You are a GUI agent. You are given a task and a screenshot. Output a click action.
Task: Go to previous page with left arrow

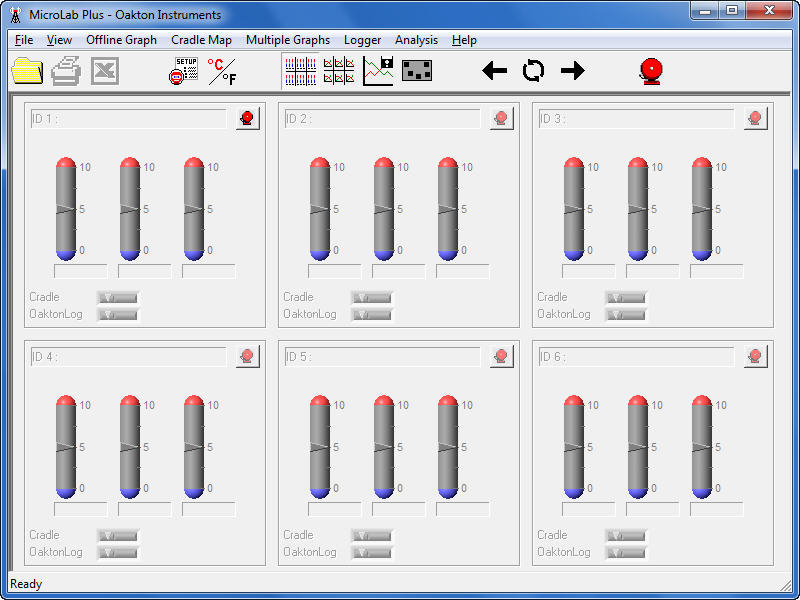[x=494, y=70]
